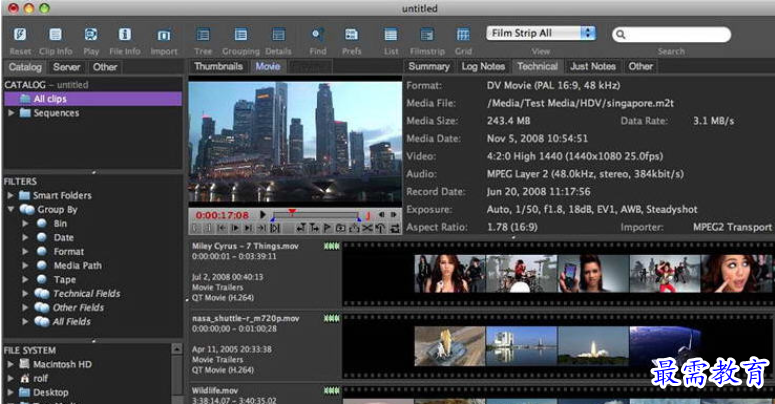Expand the Sequences folder
Screen dimensions: 775x404
tap(11, 113)
